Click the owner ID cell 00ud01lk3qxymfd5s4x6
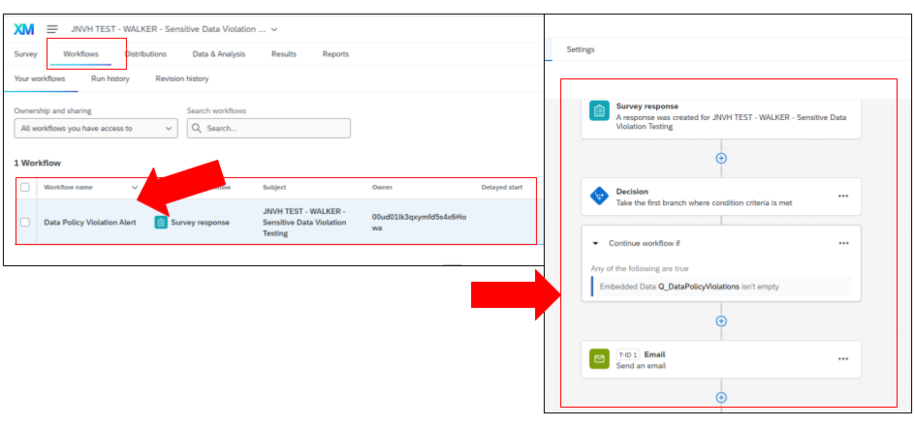915x427 pixels. pos(419,222)
